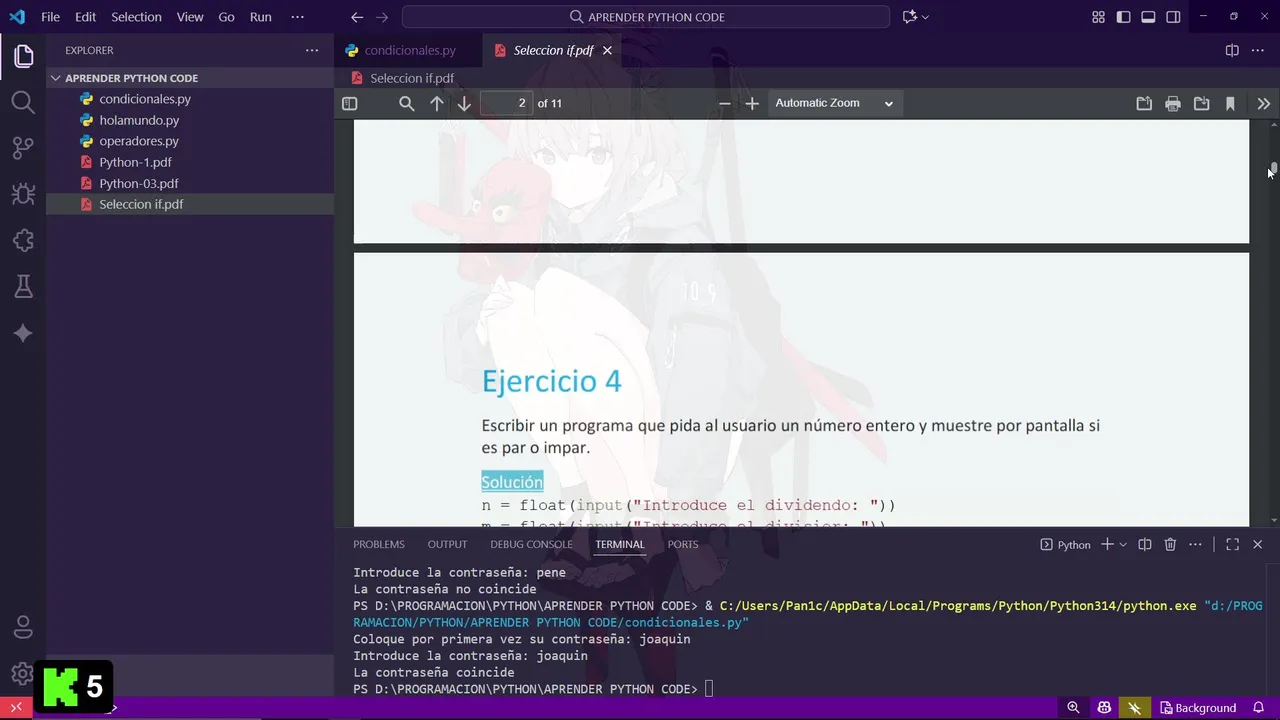Go back with title bar left arrow
Screen dimensions: 1280x720
click(357, 17)
